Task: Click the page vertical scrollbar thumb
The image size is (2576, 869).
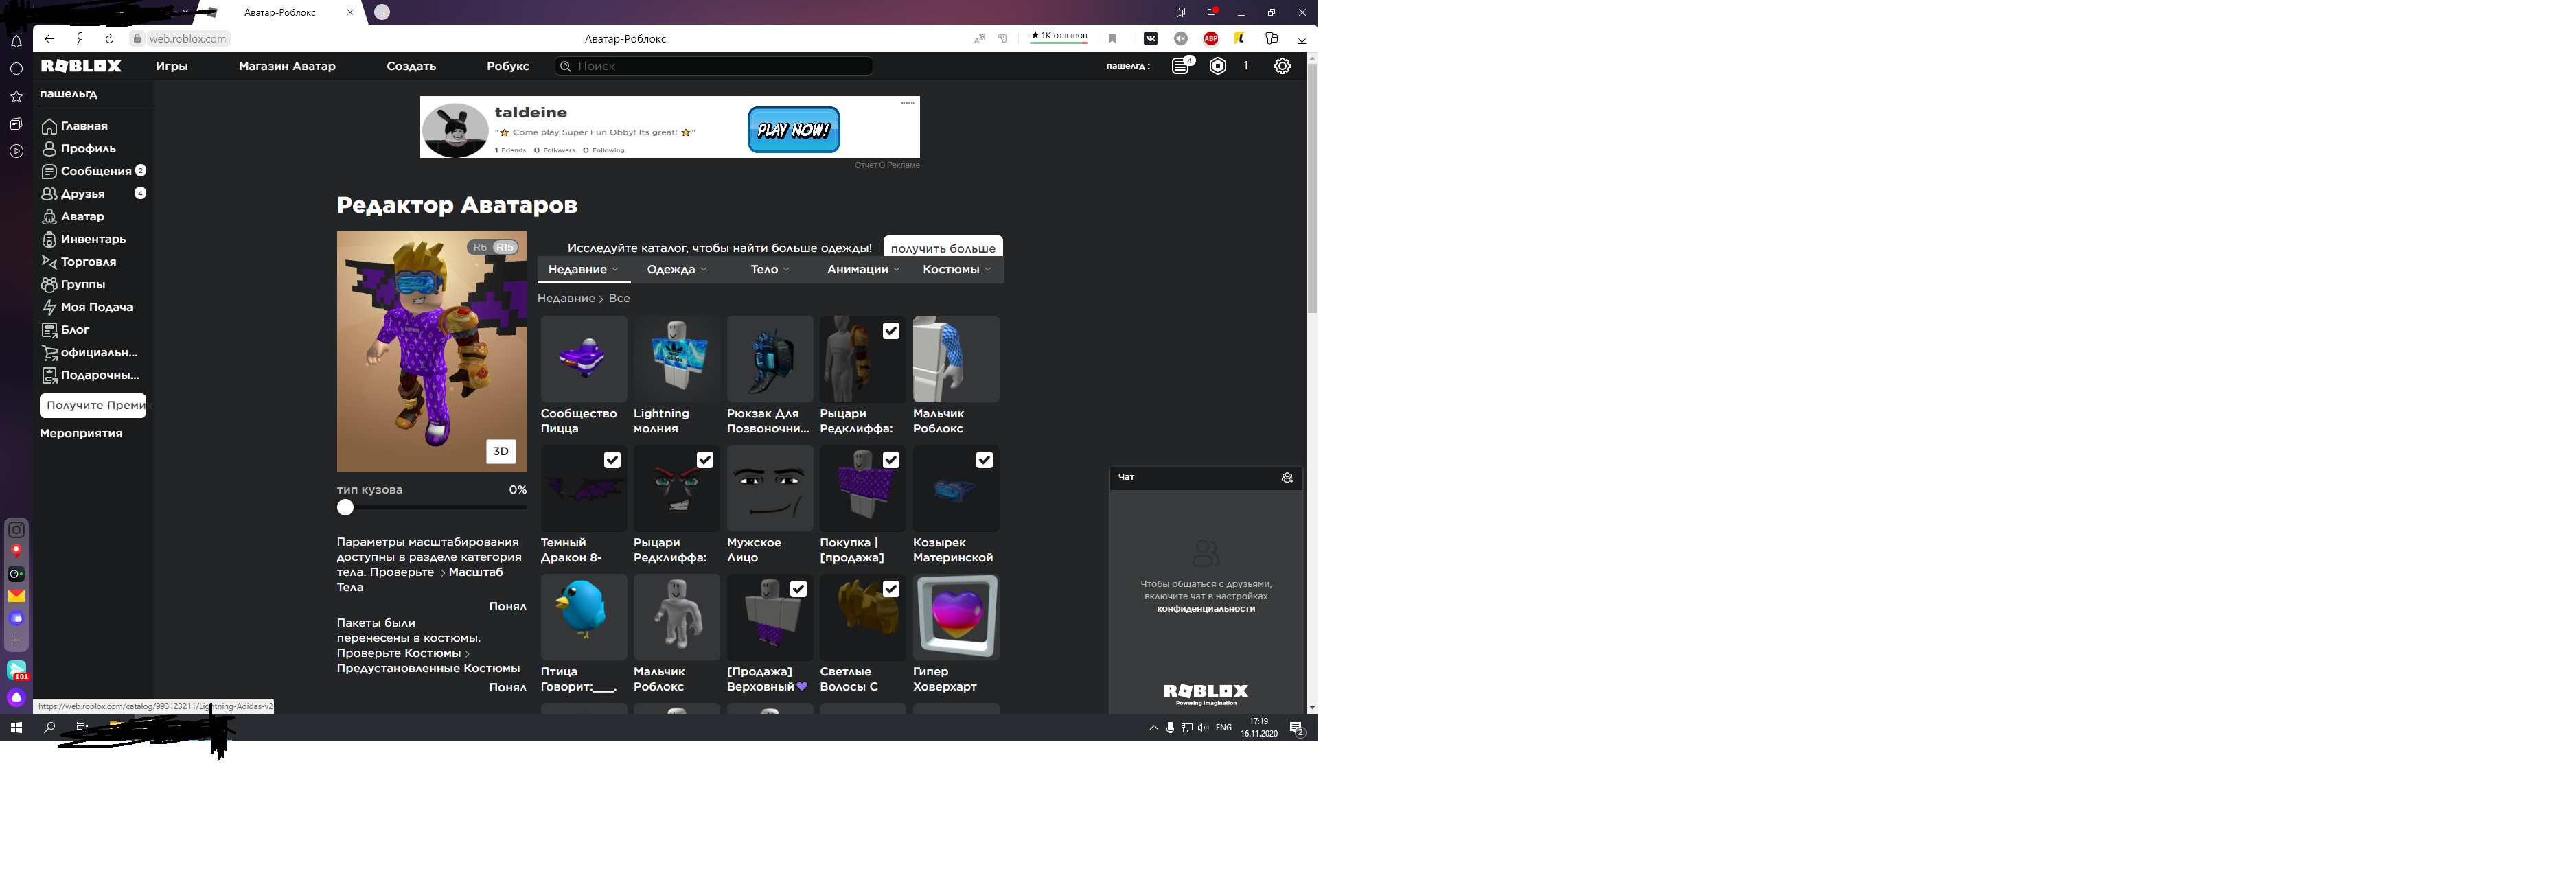Action: [1312, 190]
